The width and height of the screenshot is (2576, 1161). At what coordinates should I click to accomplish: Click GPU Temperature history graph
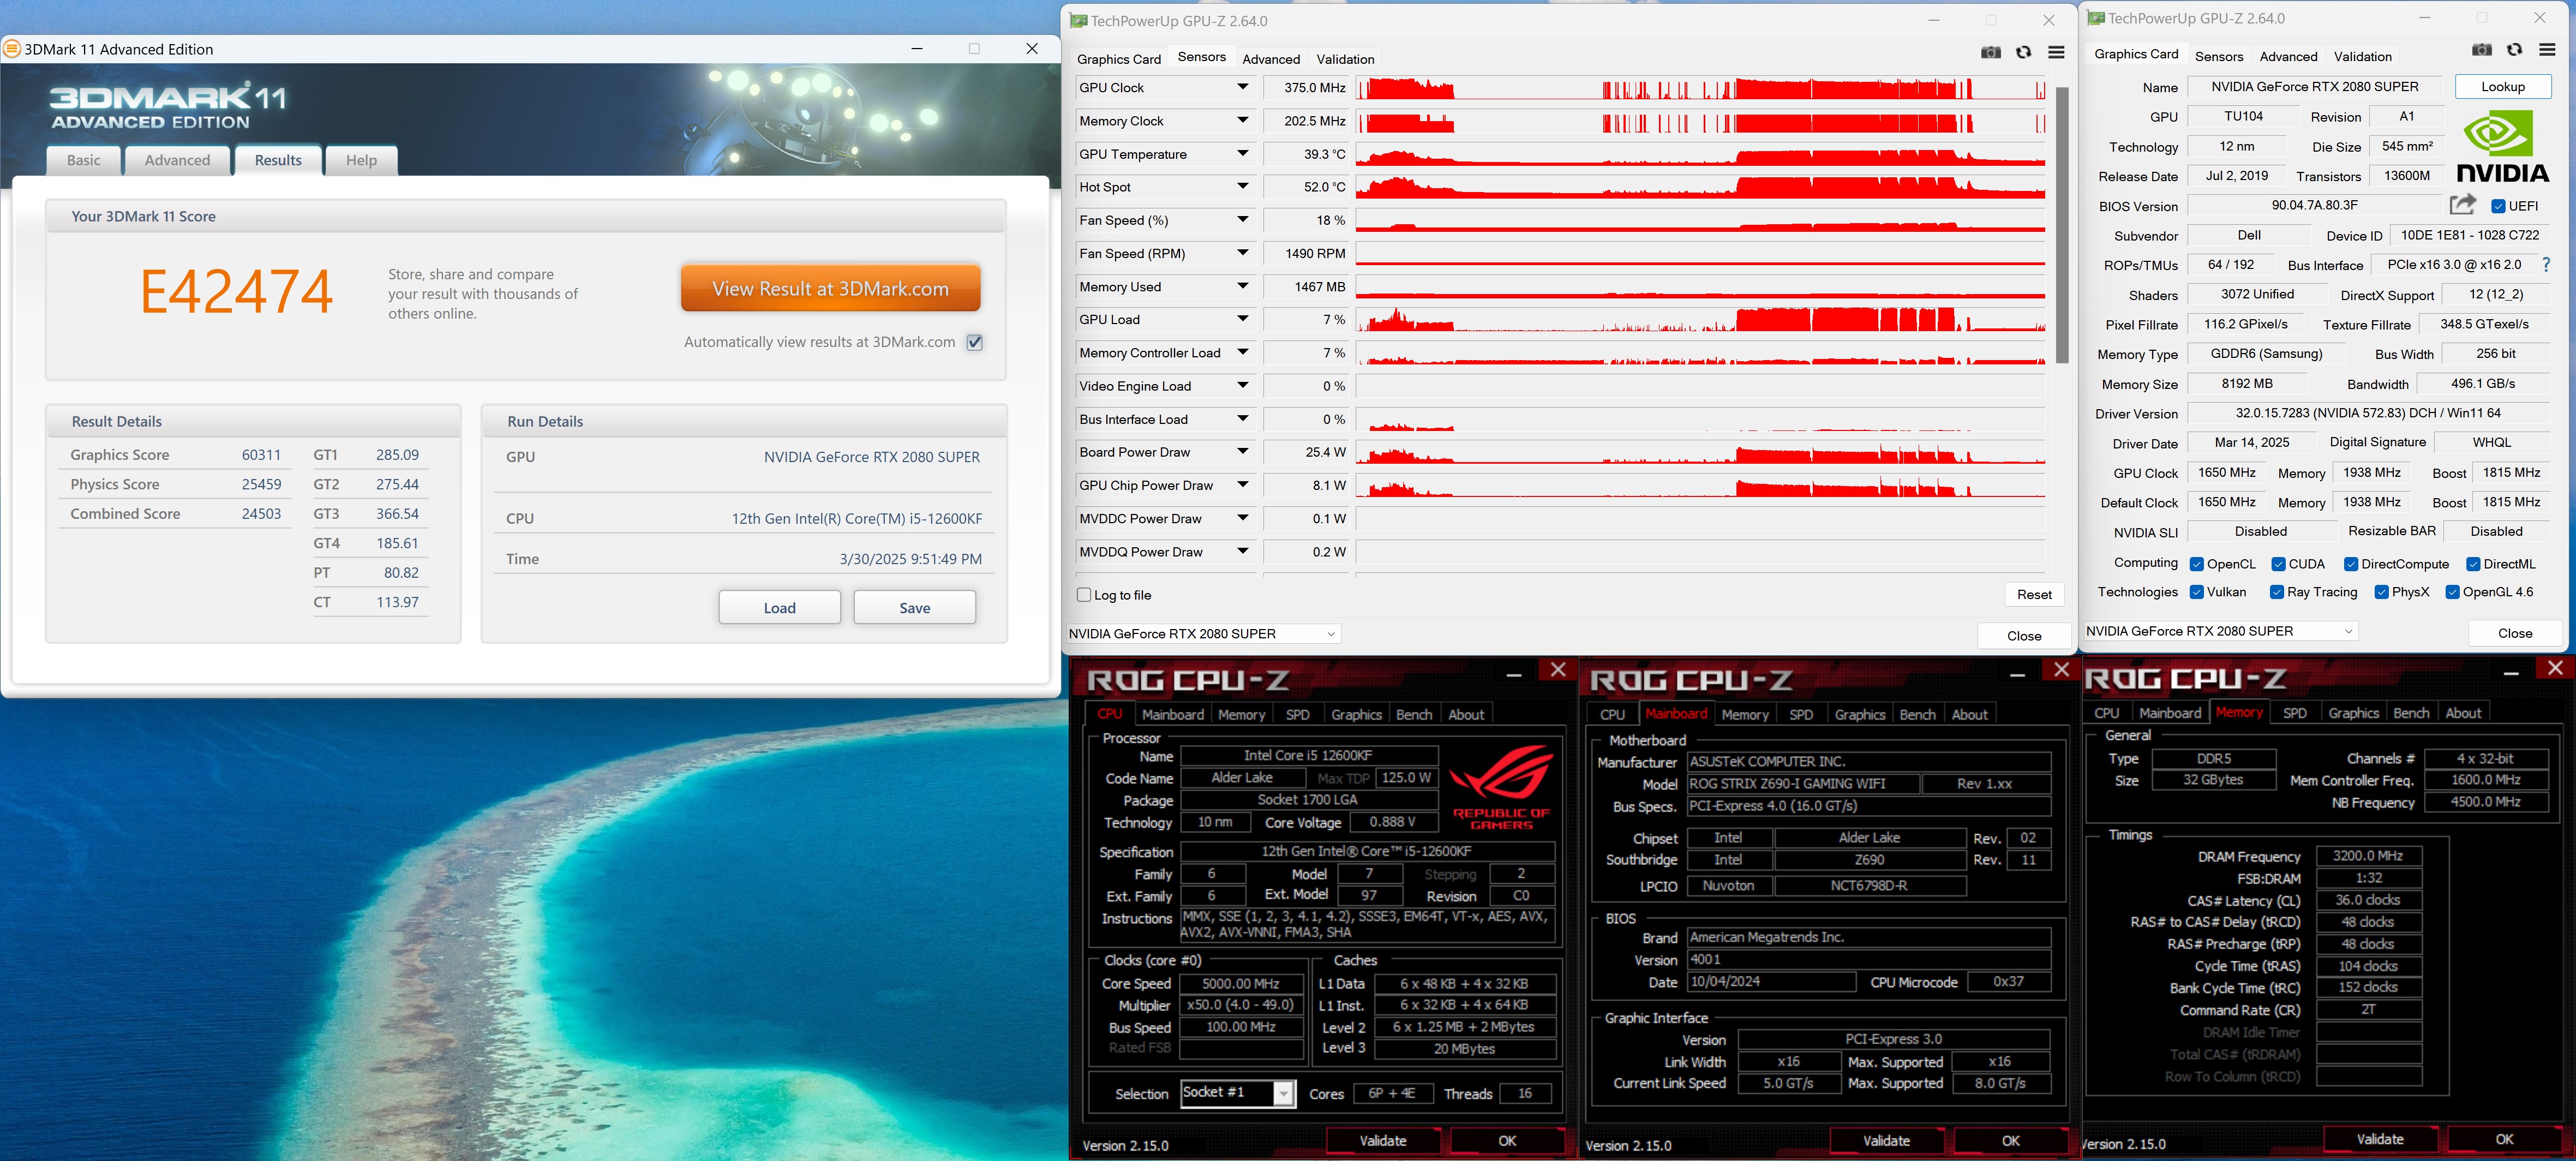coord(1700,153)
